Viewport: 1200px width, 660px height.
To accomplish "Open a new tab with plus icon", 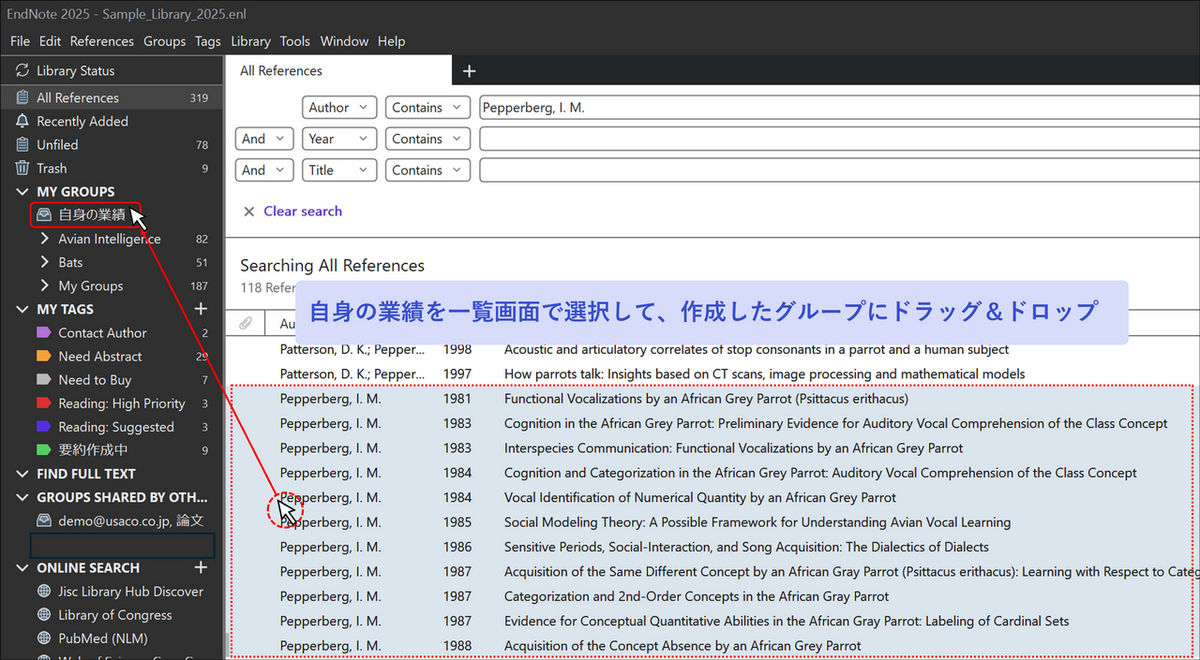I will point(469,71).
